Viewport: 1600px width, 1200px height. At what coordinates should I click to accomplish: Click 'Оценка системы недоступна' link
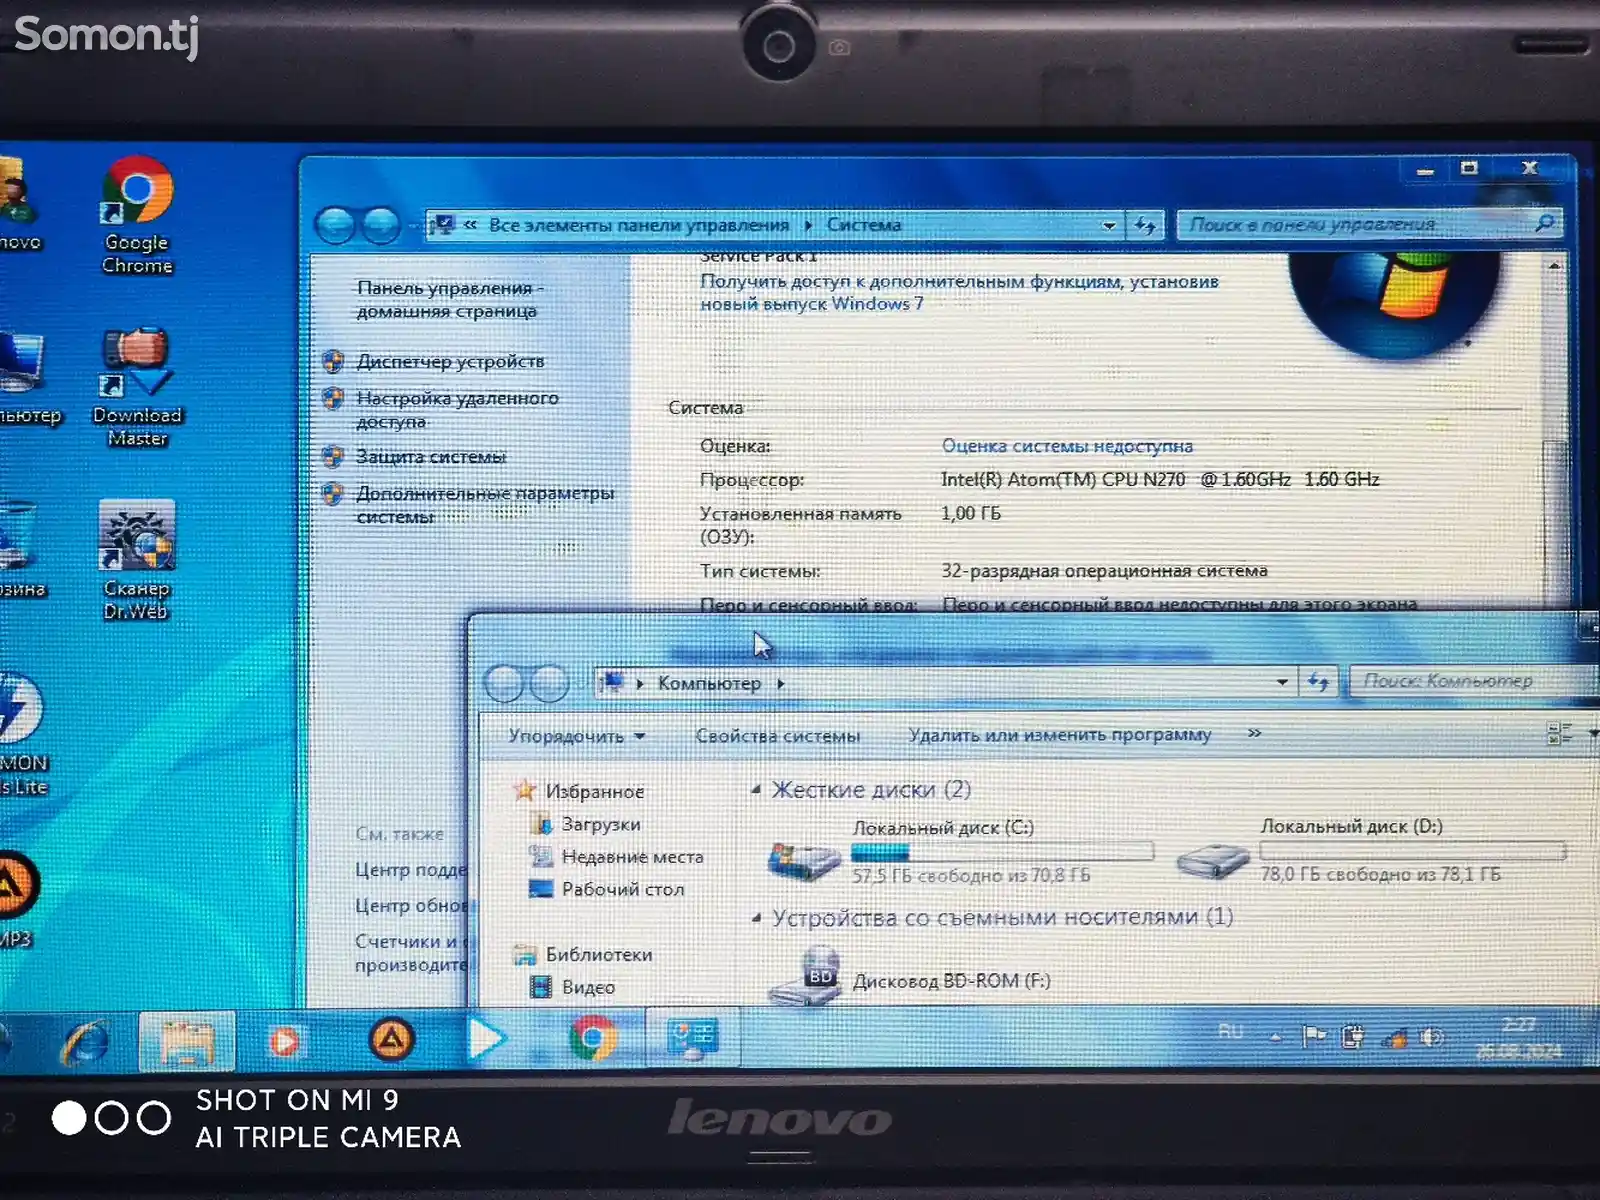click(x=1067, y=446)
